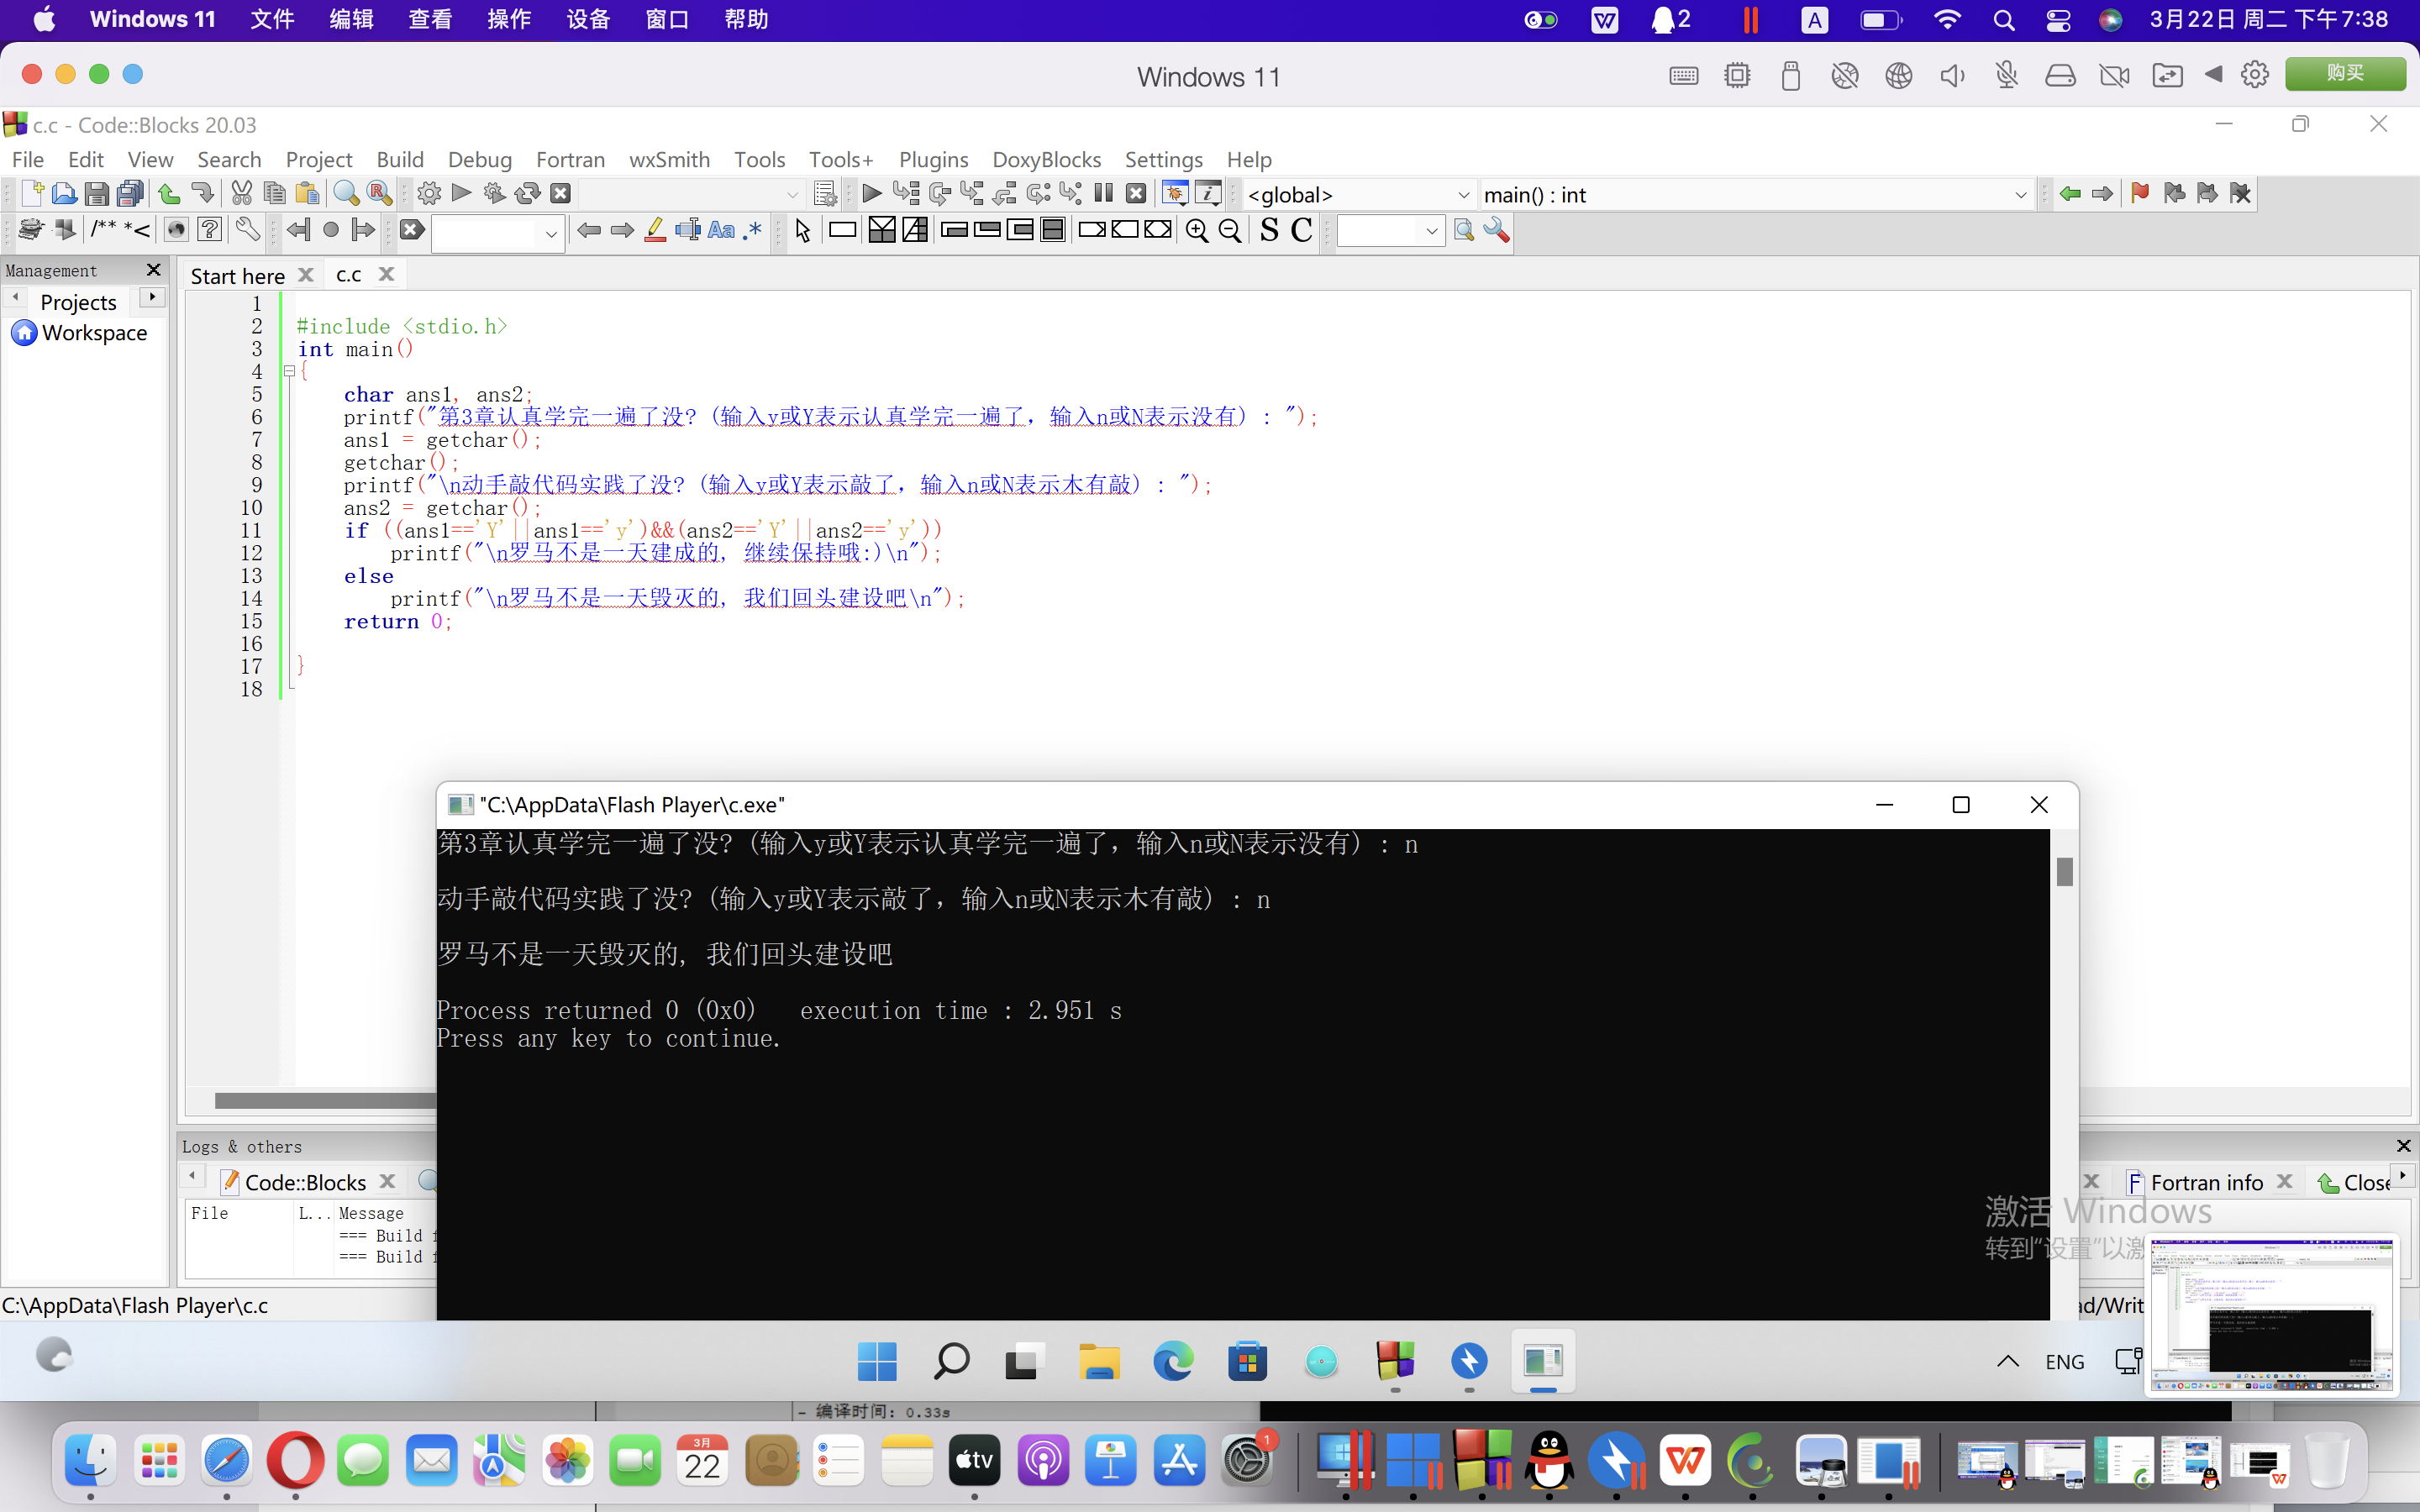Select the Fortran info log tab

click(2205, 1183)
